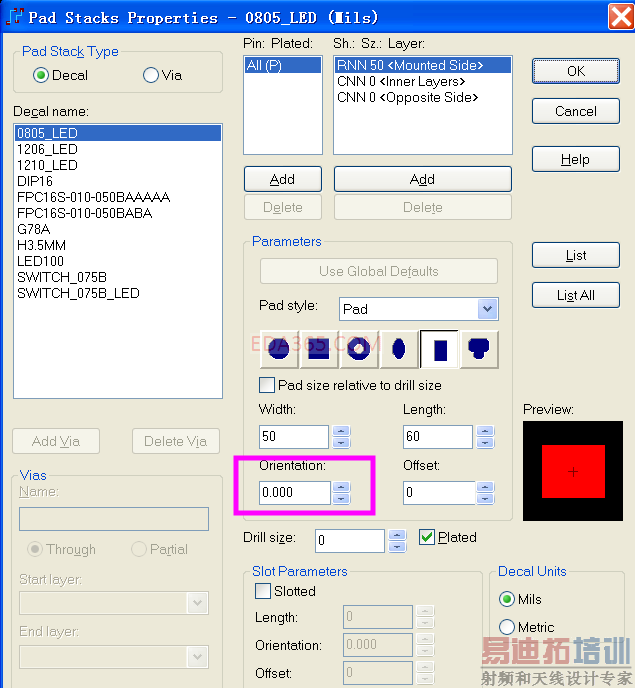Click the pad Preview image
This screenshot has height=688, width=635.
573,471
